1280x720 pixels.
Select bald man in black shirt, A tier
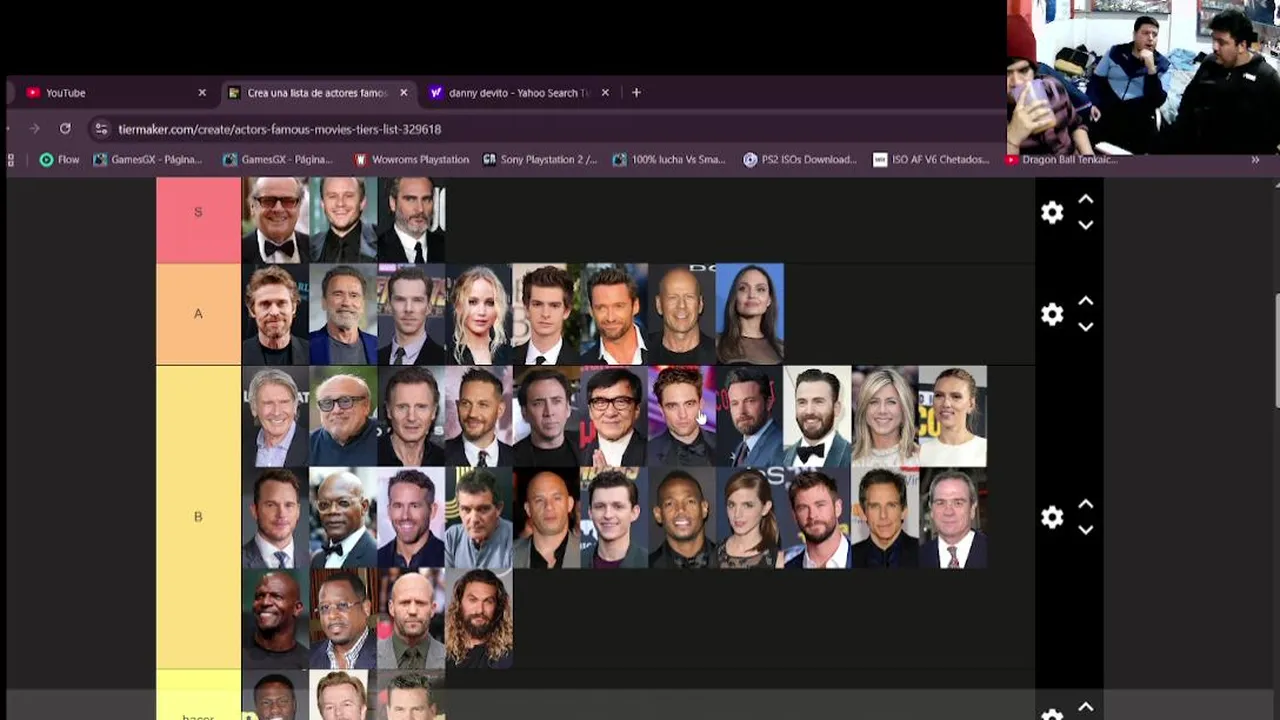click(682, 314)
